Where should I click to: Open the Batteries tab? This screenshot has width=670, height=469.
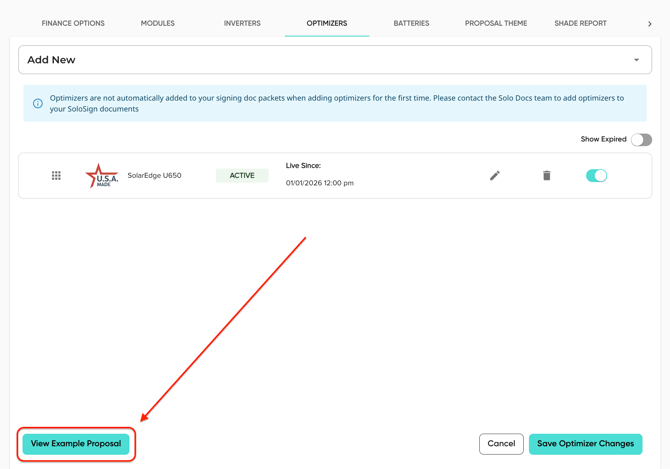(411, 23)
